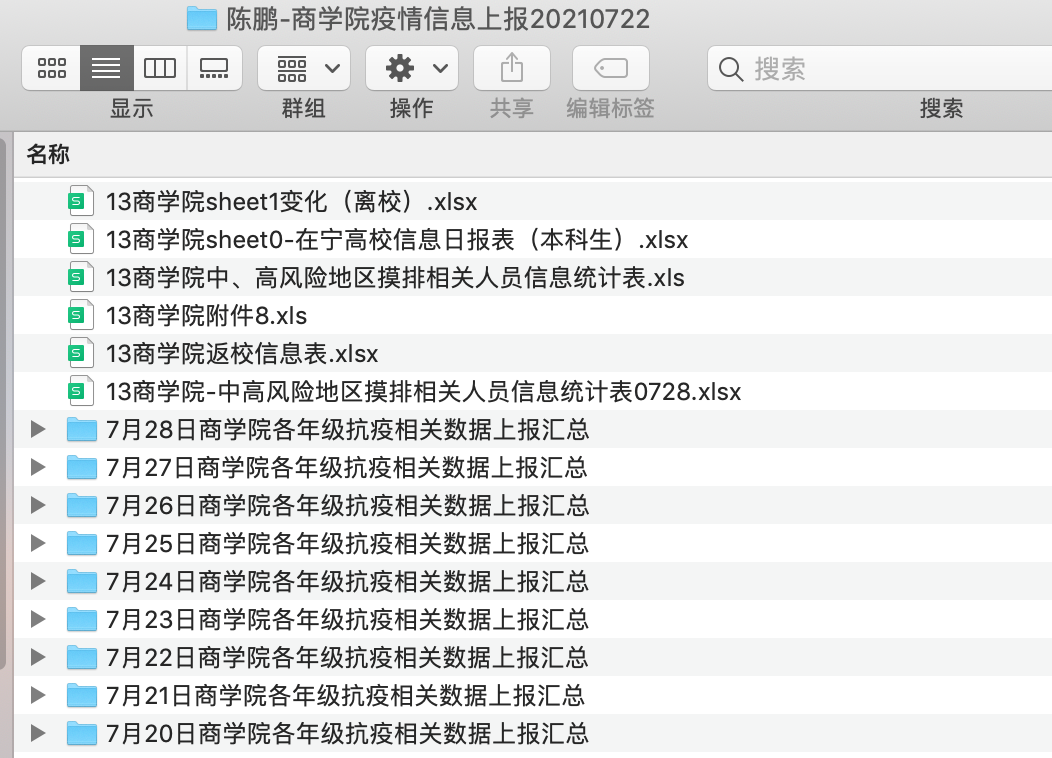
Task: Expand the 7月22日商学院 folder disclosure arrow
Action: pyautogui.click(x=38, y=658)
